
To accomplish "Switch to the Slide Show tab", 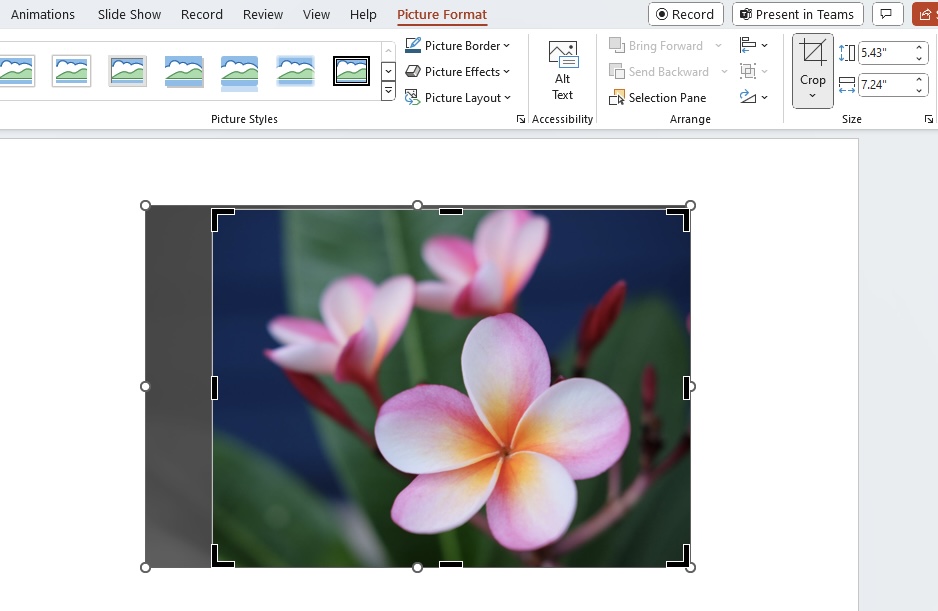I will (129, 14).
